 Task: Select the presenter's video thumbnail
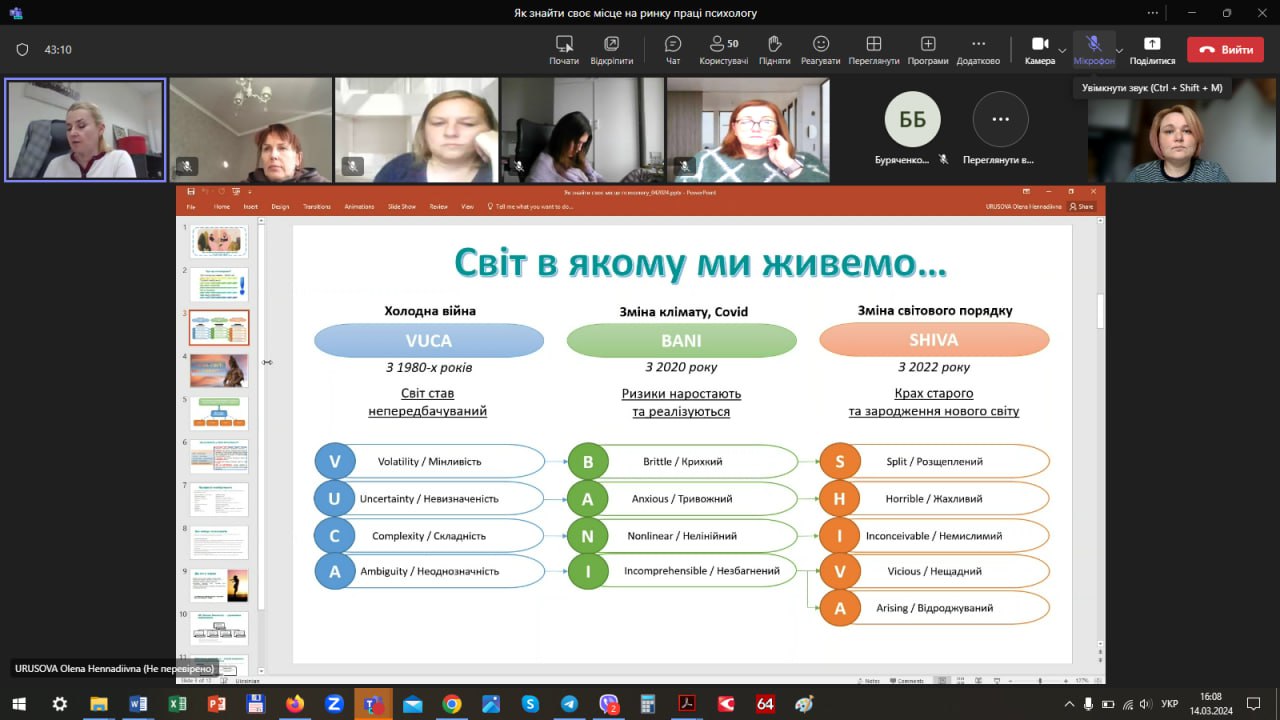click(85, 130)
